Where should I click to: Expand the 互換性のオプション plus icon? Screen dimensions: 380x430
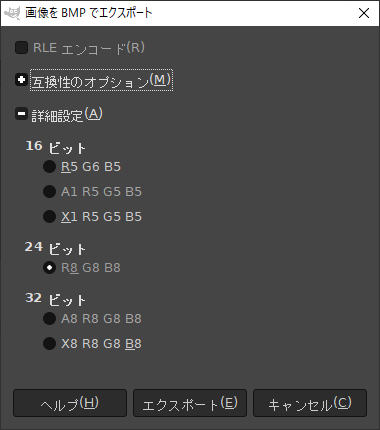tap(21, 80)
